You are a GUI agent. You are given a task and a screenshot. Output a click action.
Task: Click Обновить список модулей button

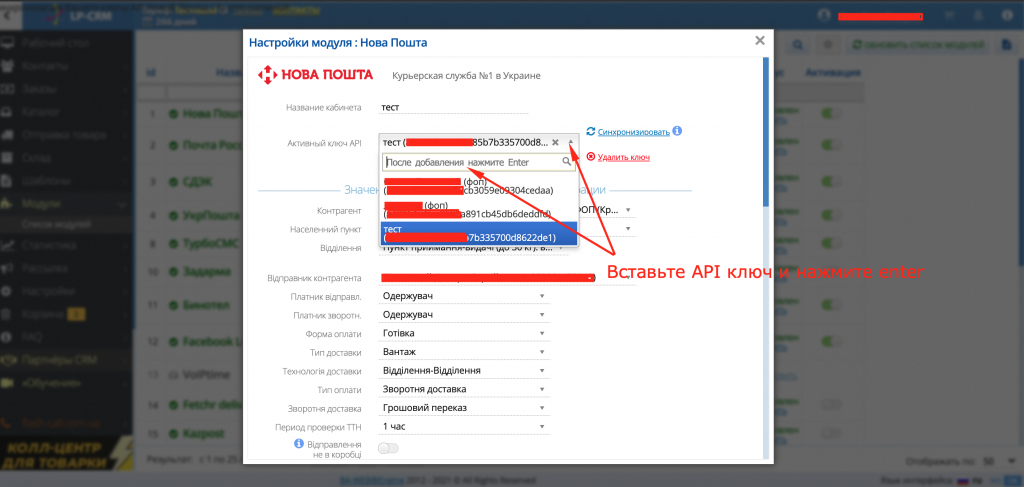920,45
